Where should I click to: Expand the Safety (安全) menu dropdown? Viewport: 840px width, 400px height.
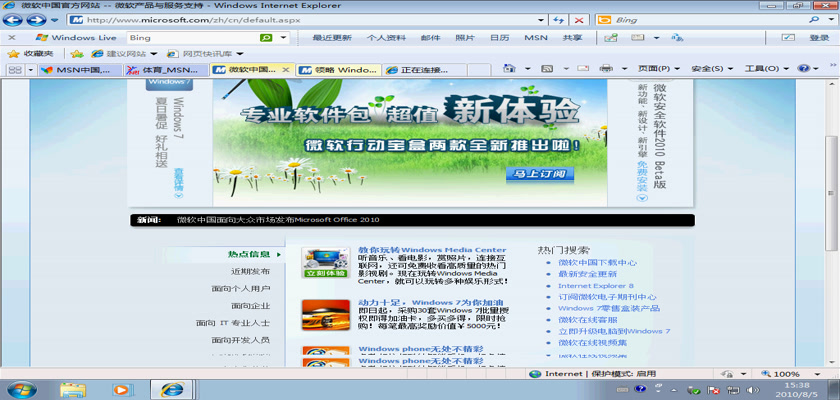pyautogui.click(x=710, y=69)
